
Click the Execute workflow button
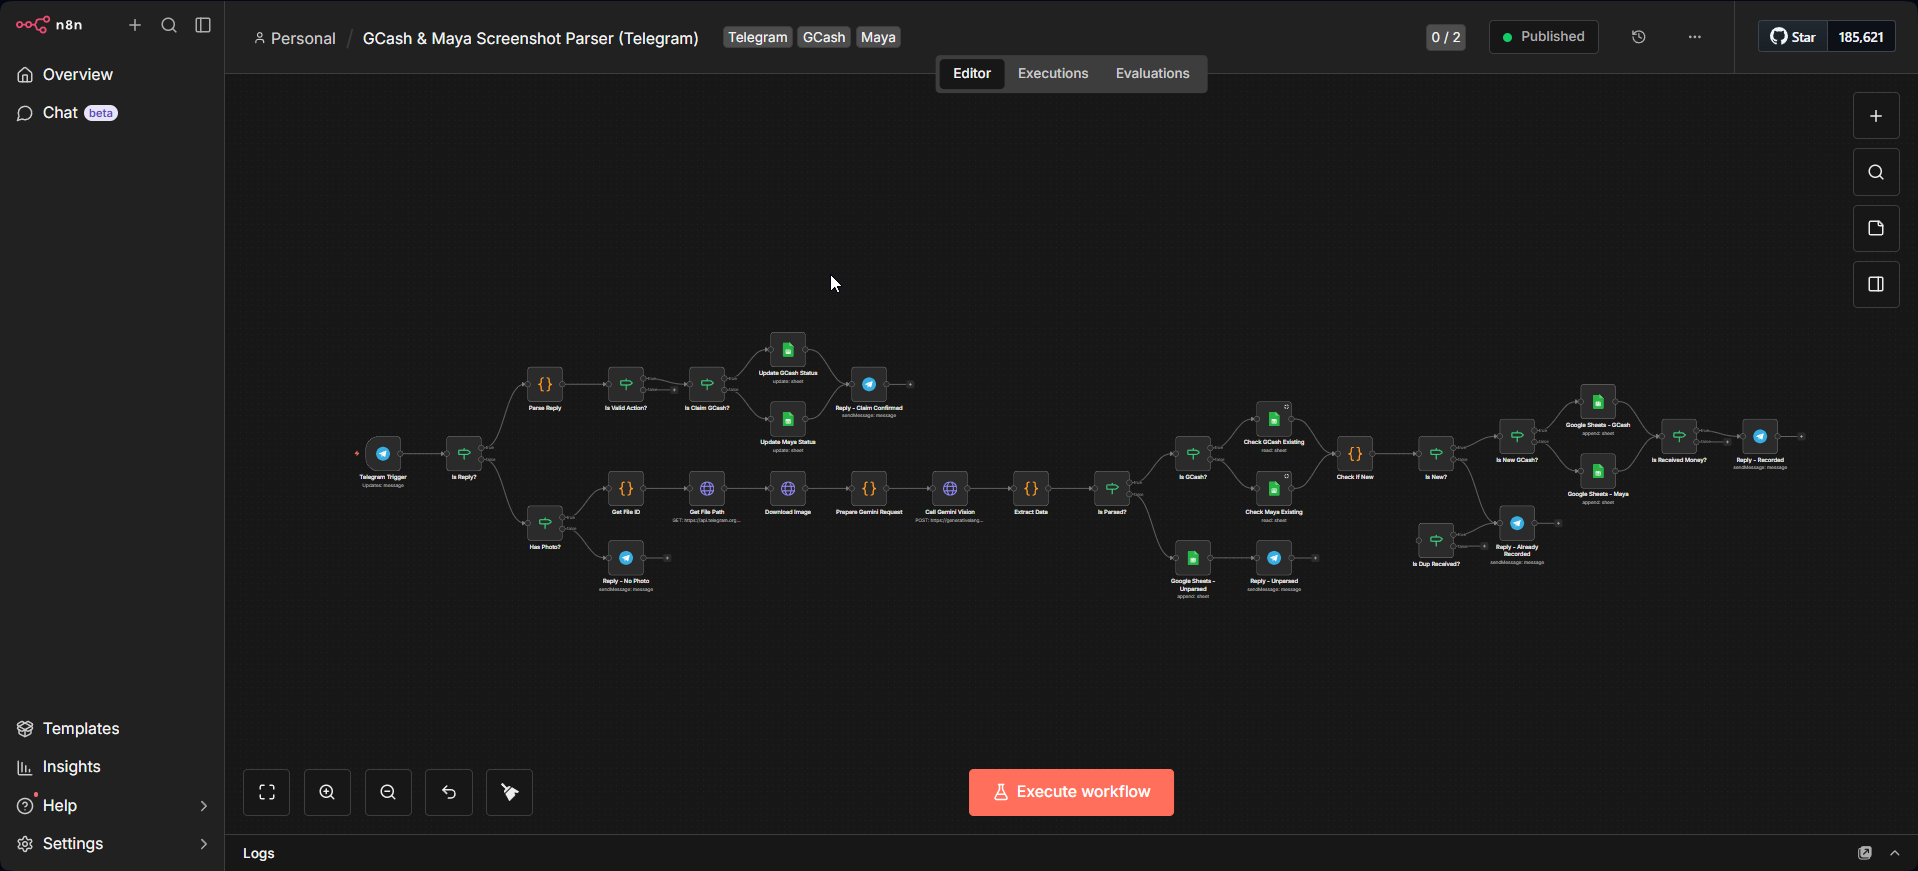[x=1071, y=792]
